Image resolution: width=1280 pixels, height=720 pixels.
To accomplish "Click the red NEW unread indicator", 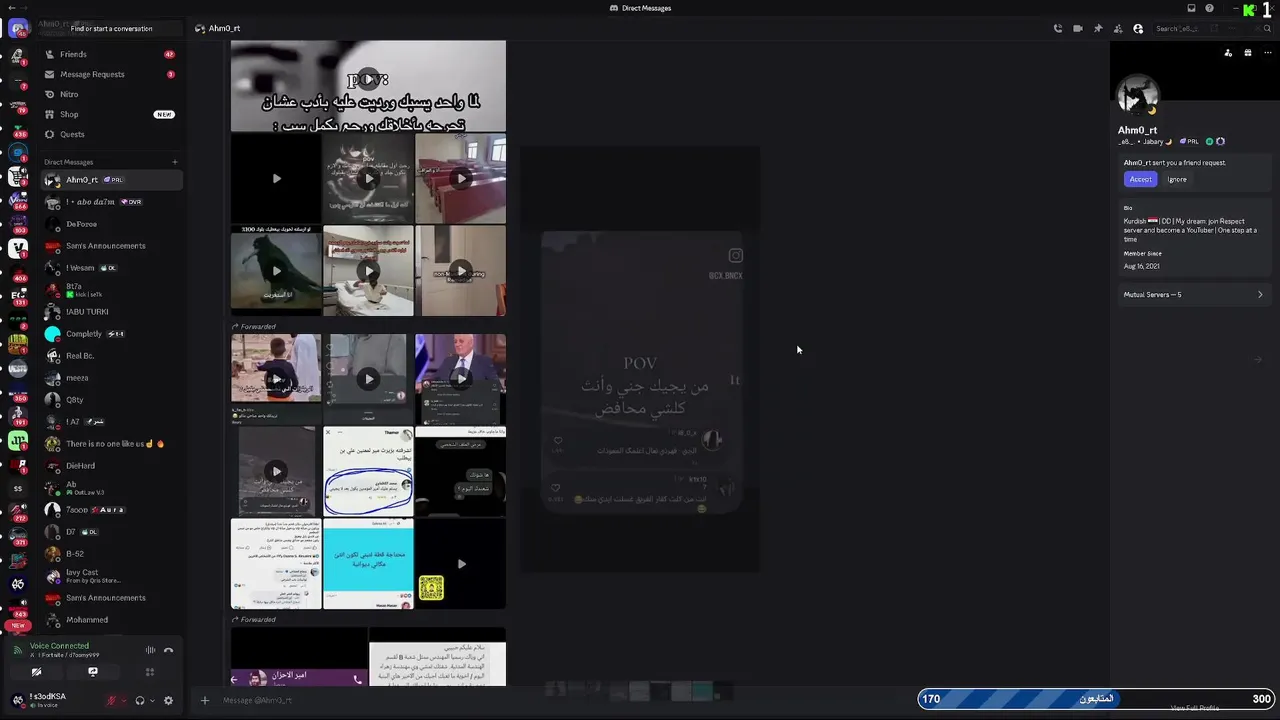I will (x=18, y=625).
